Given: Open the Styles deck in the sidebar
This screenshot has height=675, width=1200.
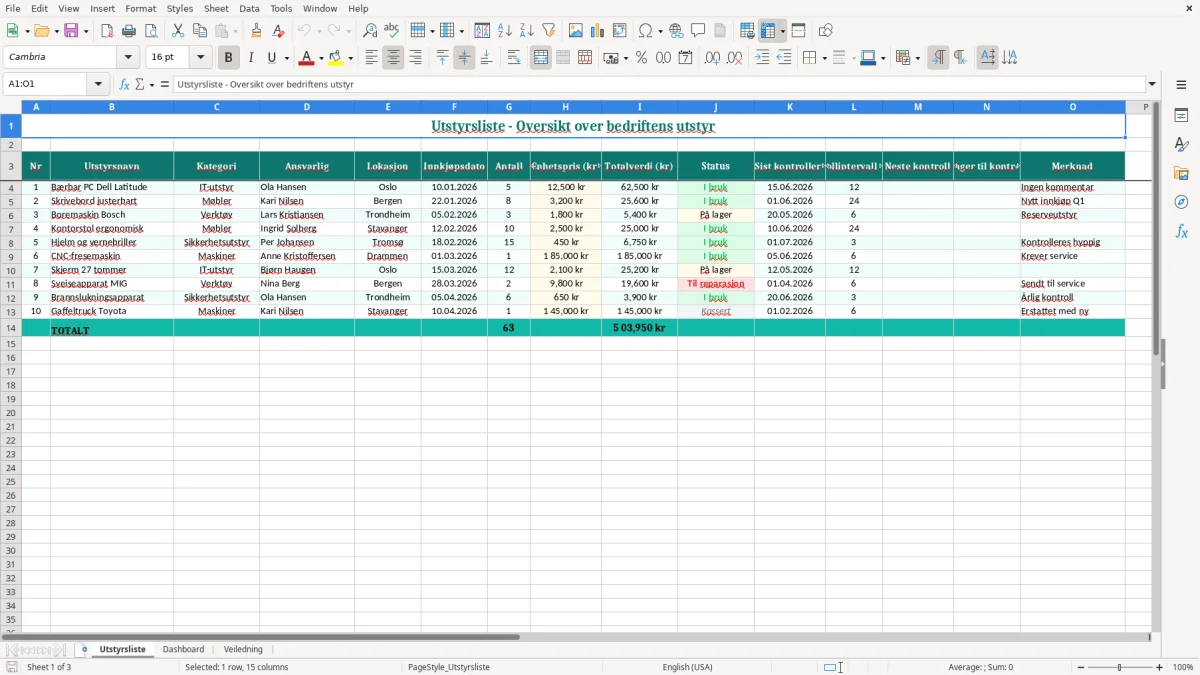Looking at the screenshot, I should [x=1181, y=145].
